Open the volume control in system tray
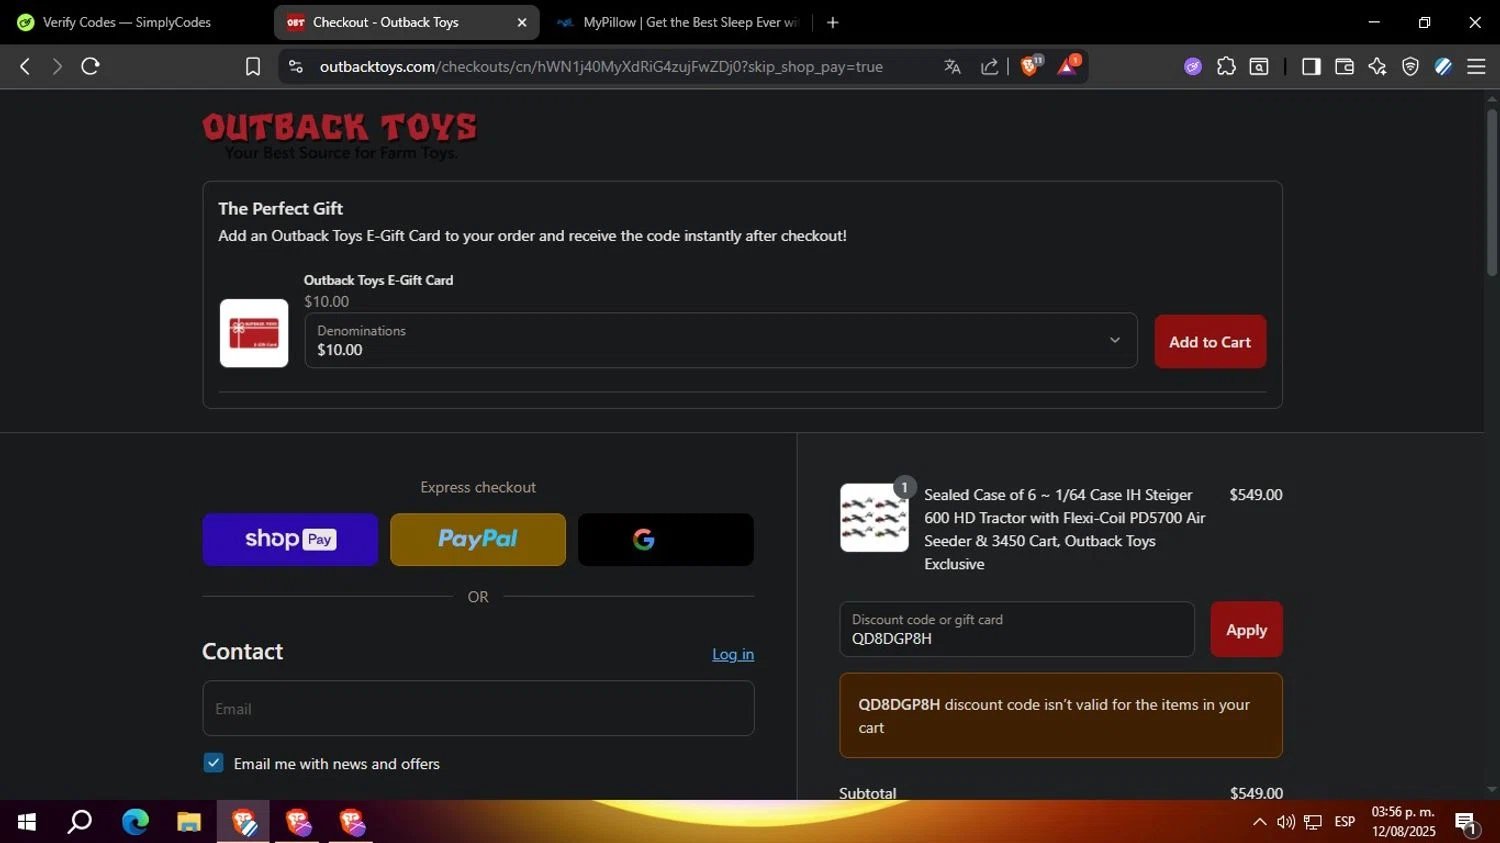 click(x=1285, y=822)
